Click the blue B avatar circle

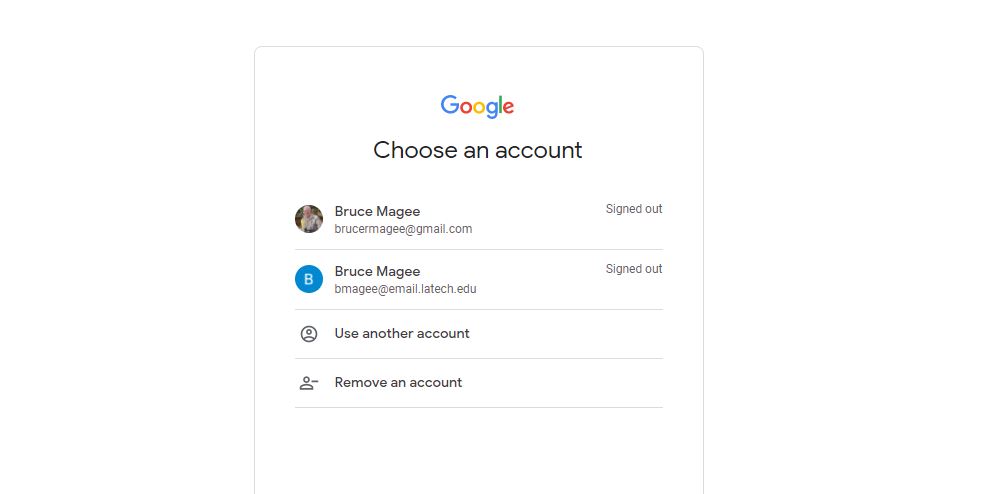point(309,279)
